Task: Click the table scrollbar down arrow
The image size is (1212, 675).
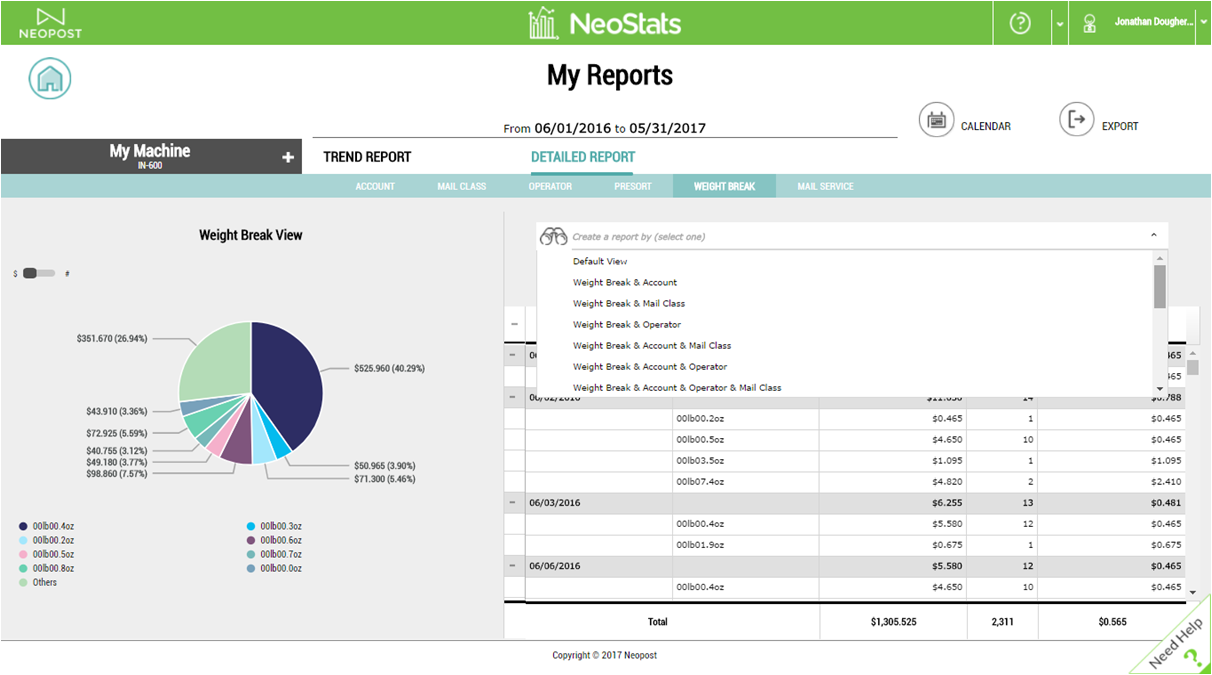Action: (x=1192, y=593)
